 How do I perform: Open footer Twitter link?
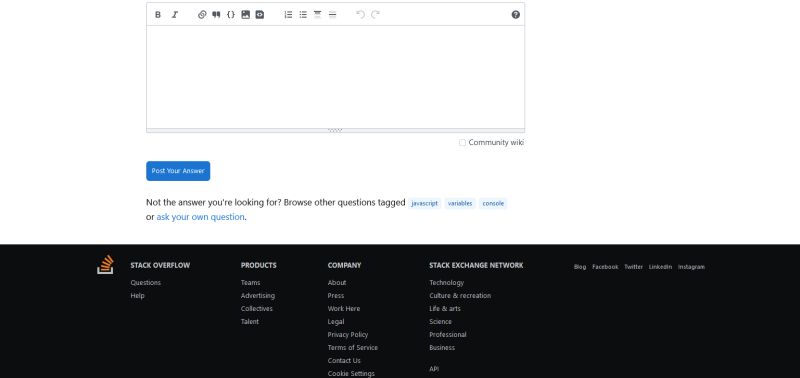(633, 267)
